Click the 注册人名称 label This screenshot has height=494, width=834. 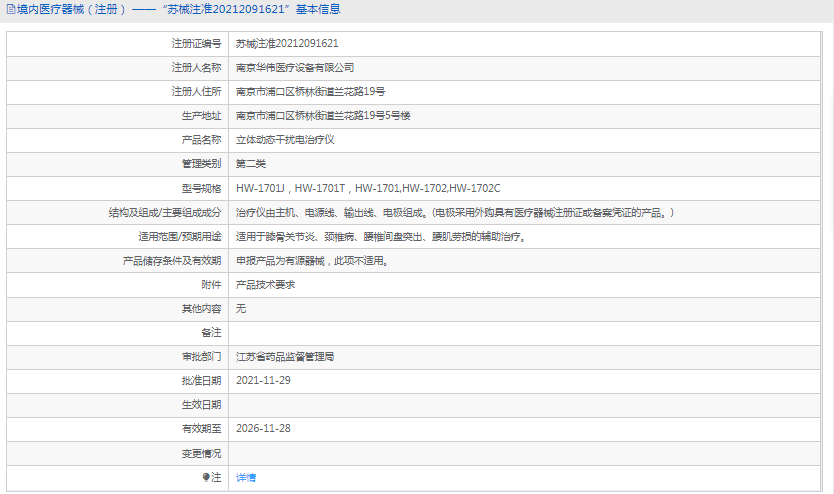[x=196, y=68]
